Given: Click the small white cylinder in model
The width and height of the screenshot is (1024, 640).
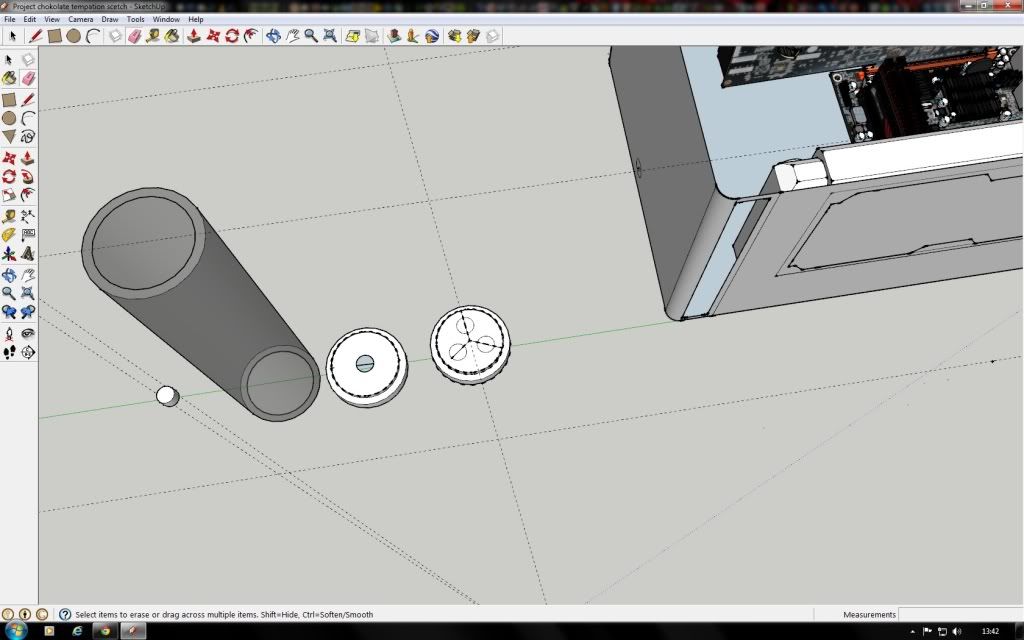Looking at the screenshot, I should tap(167, 396).
